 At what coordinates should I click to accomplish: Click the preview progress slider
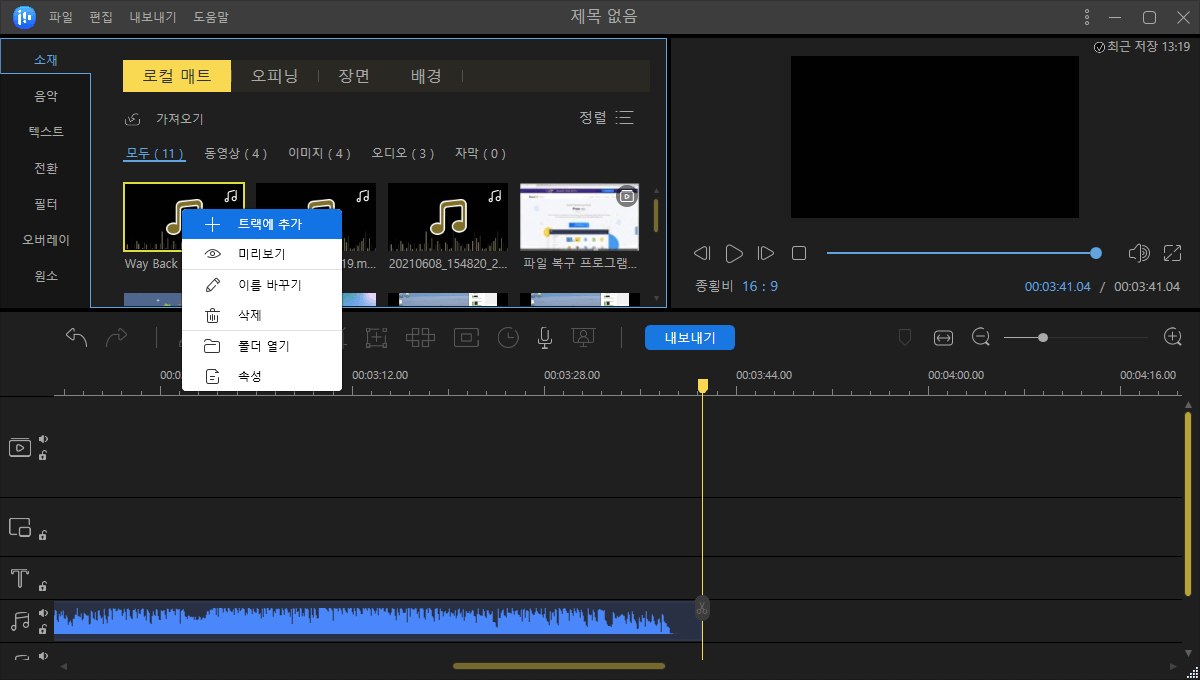pos(960,253)
